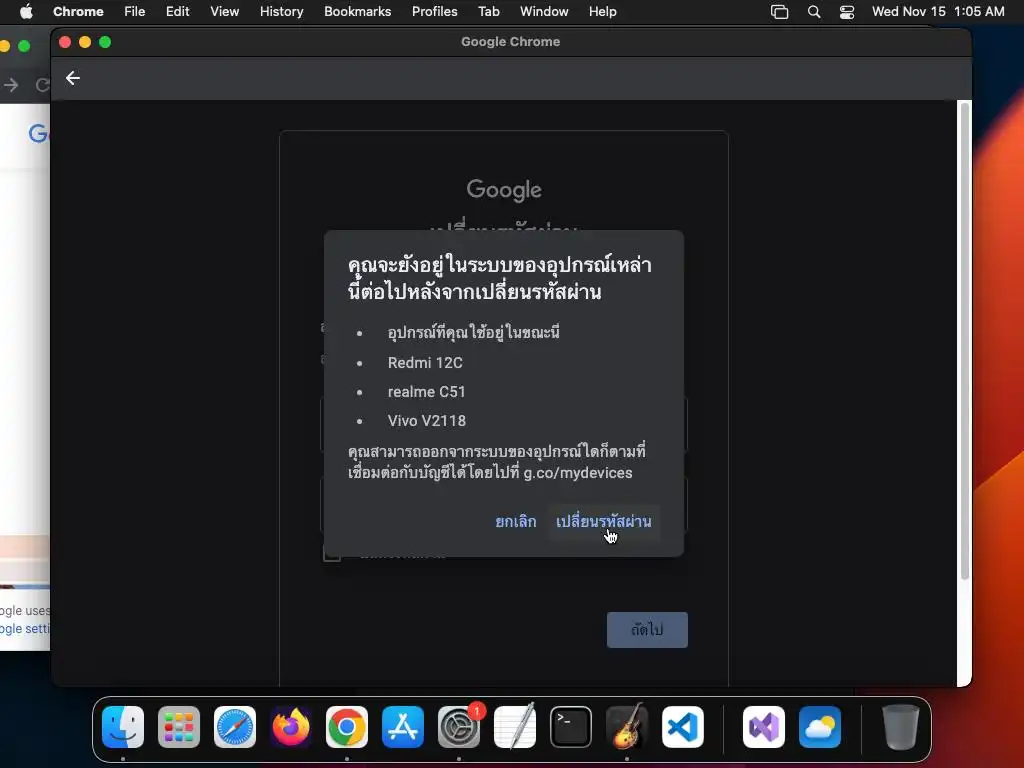Open the History menu
This screenshot has width=1024, height=768.
point(281,12)
